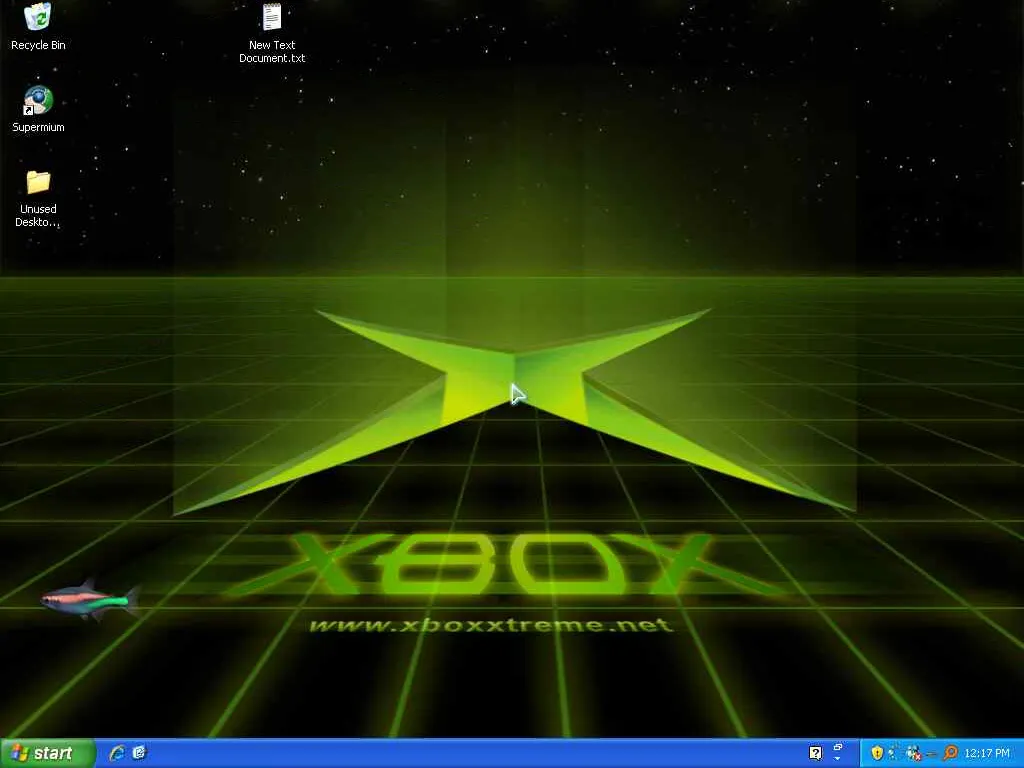
Task: Open the Start menu
Action: [48, 753]
